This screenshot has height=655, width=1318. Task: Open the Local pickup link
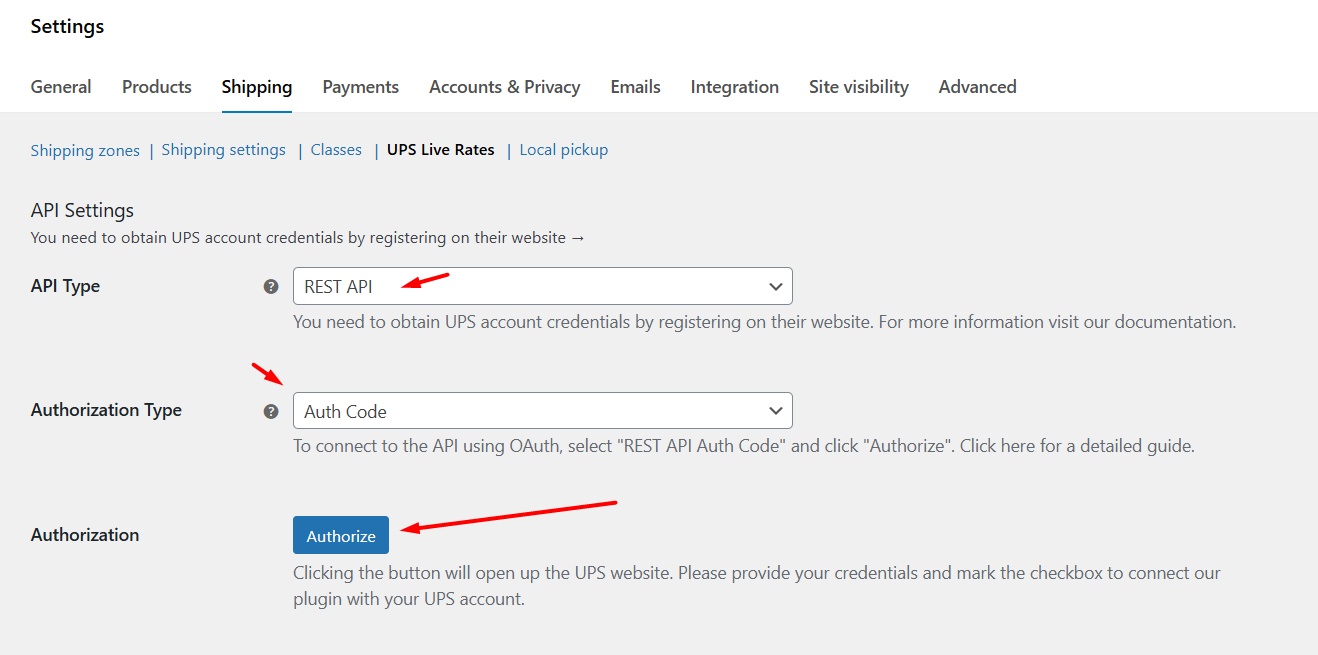click(564, 150)
